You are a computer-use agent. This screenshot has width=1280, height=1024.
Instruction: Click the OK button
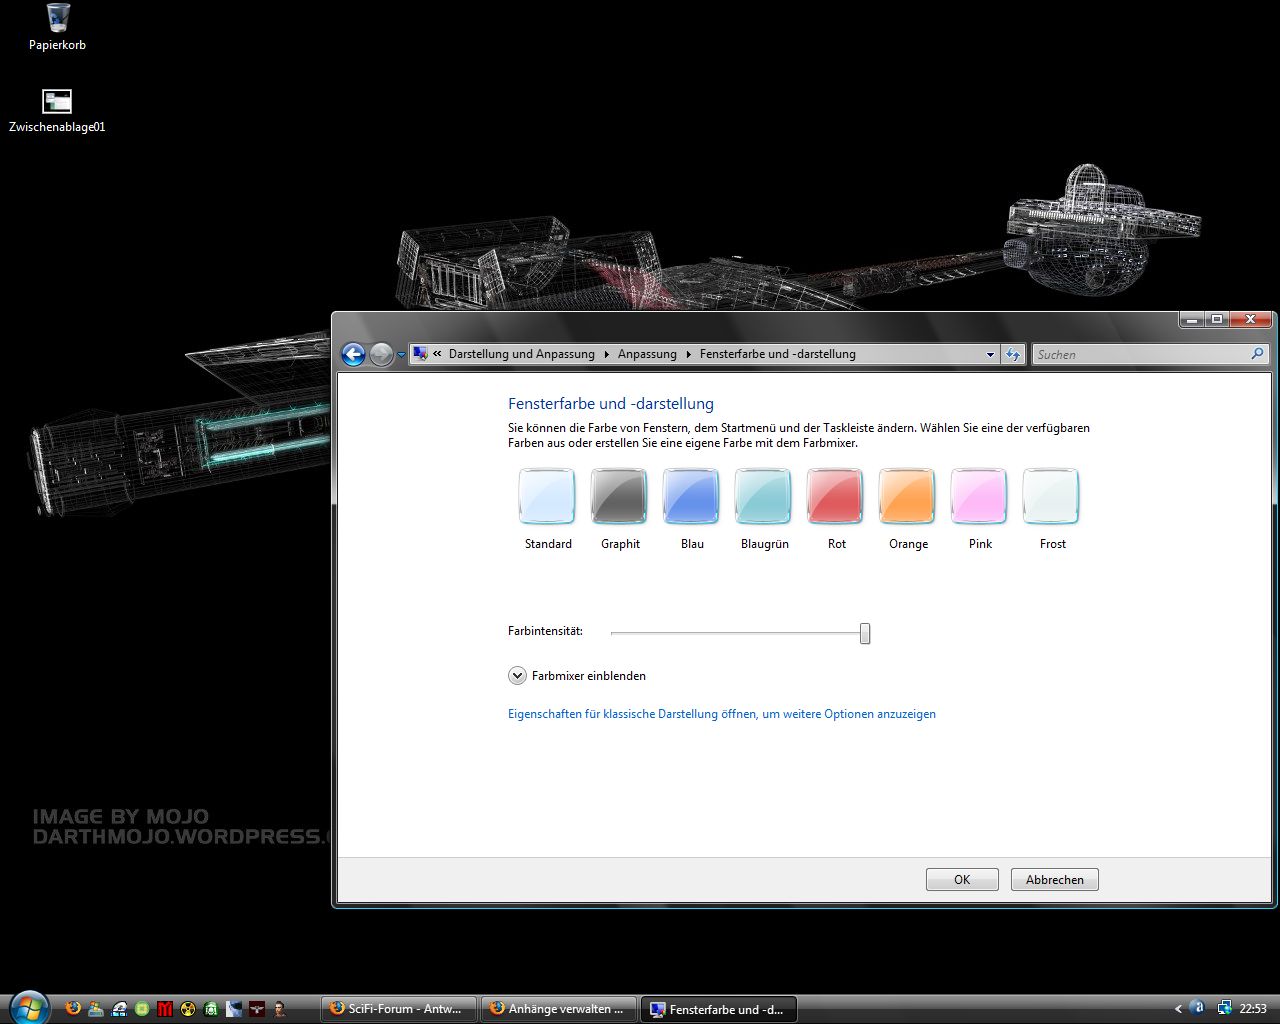click(x=961, y=880)
